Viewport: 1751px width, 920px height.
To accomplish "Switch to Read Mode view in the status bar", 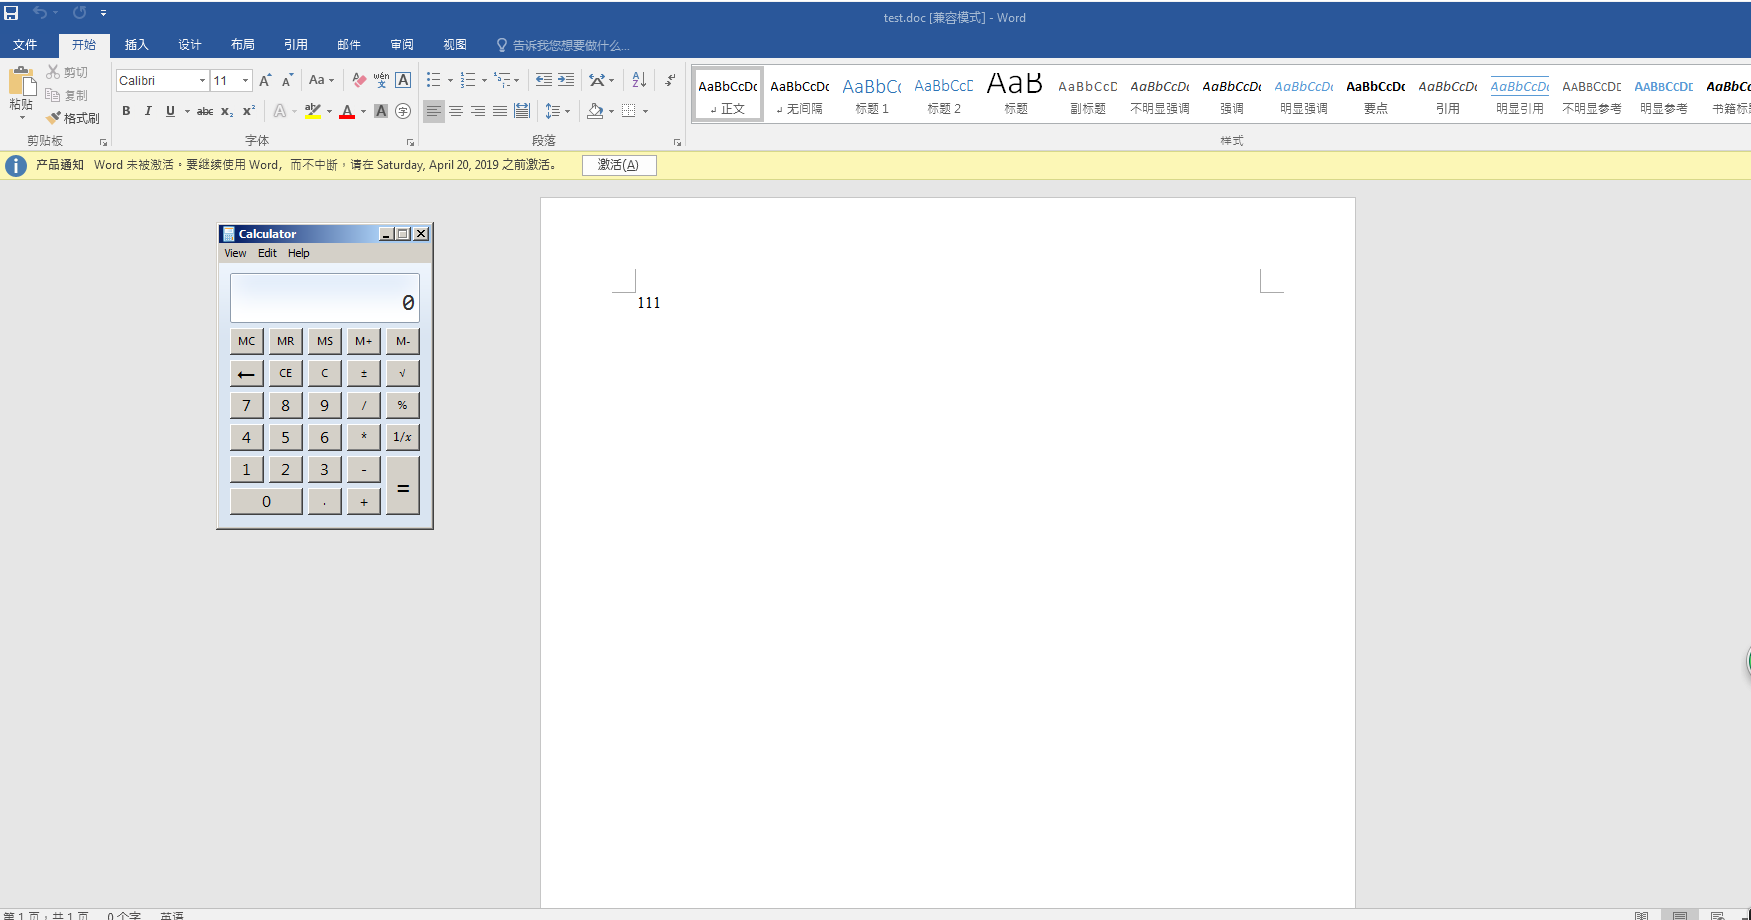I will (x=1641, y=915).
